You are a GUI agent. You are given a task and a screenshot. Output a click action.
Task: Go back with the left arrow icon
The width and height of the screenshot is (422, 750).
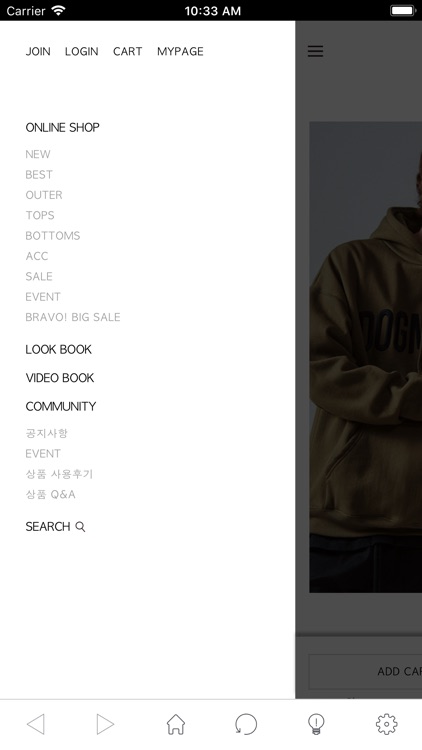(36, 724)
